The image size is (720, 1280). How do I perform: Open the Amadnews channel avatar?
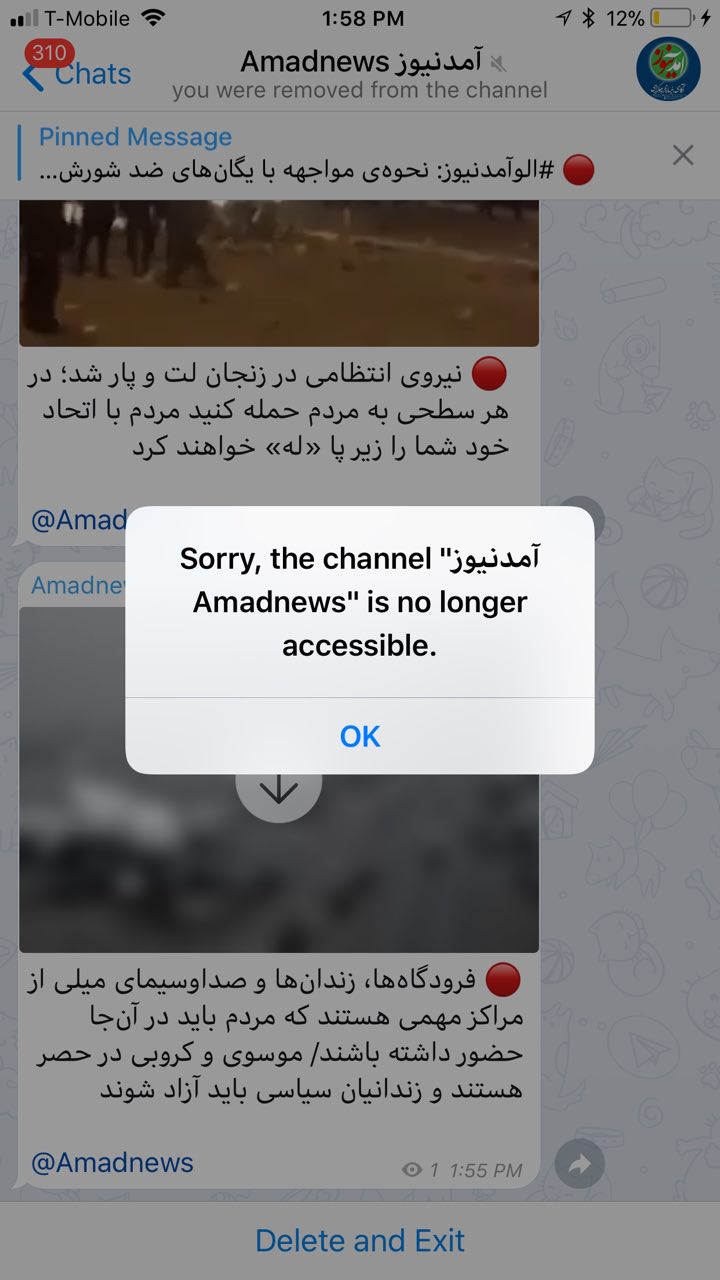[x=669, y=68]
